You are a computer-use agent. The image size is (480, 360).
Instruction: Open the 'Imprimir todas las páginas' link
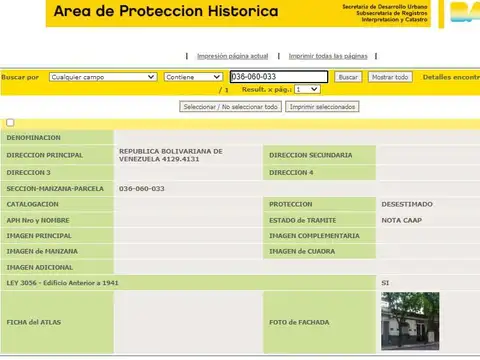[x=328, y=56]
